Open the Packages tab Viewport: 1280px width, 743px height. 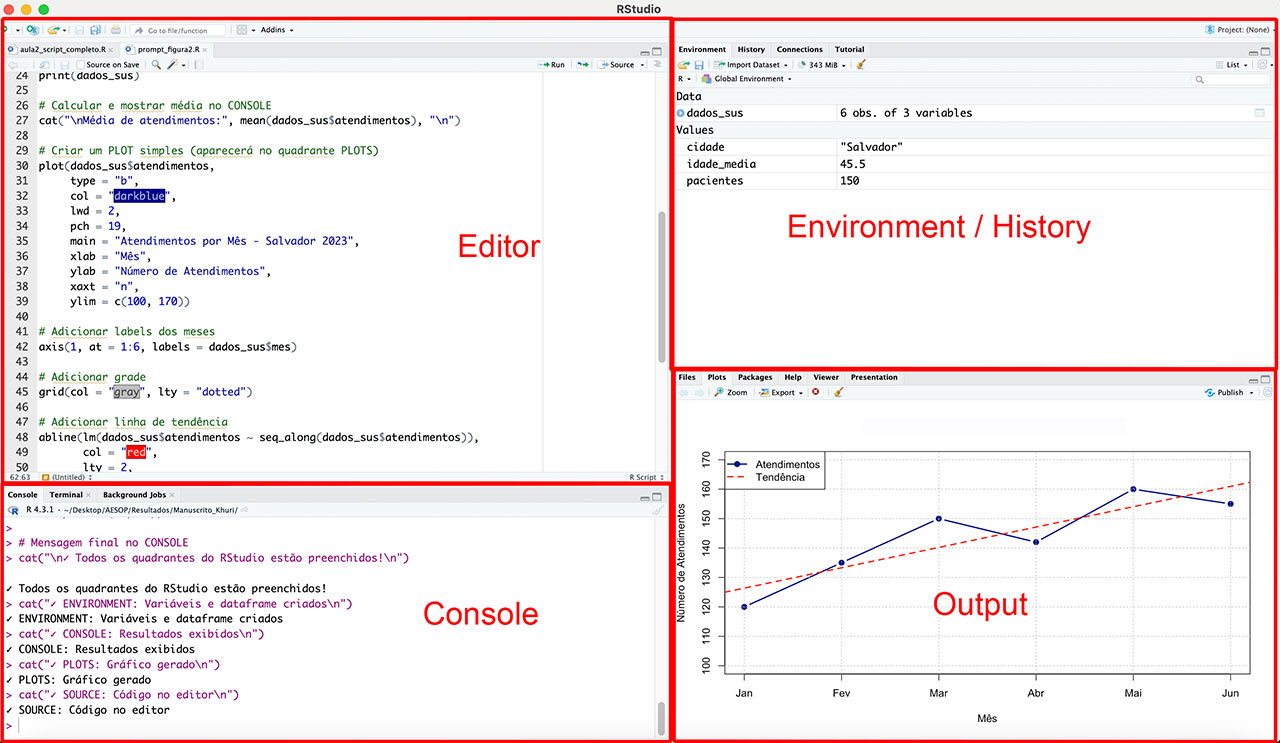coord(755,377)
